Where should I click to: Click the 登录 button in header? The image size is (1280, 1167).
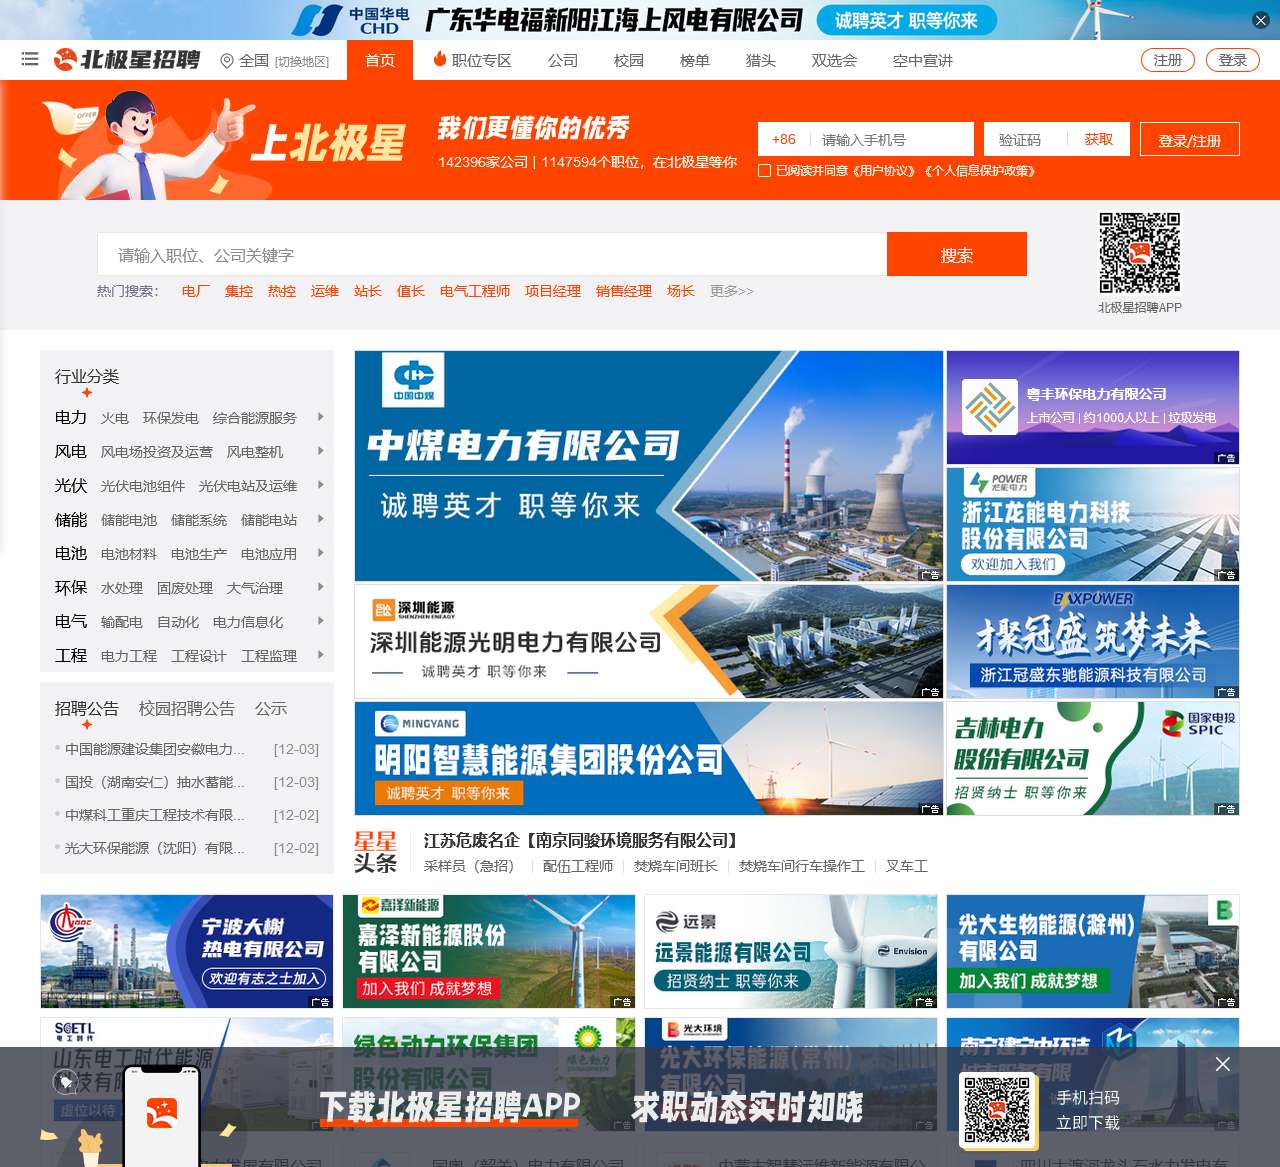(1233, 60)
